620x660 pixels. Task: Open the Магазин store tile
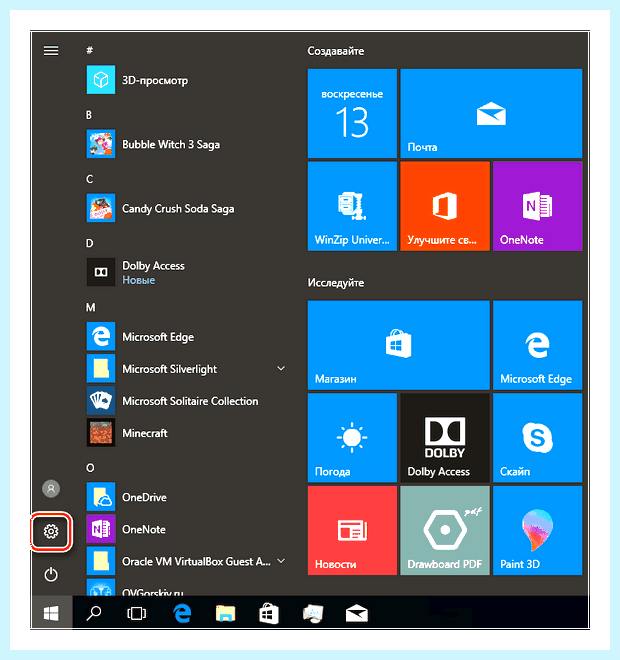[399, 345]
